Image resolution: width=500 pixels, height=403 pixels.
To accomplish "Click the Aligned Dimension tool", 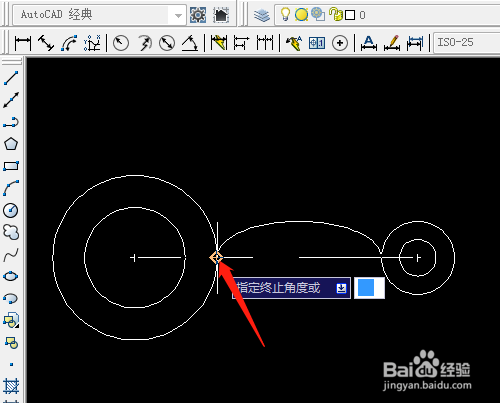I will click(46, 43).
